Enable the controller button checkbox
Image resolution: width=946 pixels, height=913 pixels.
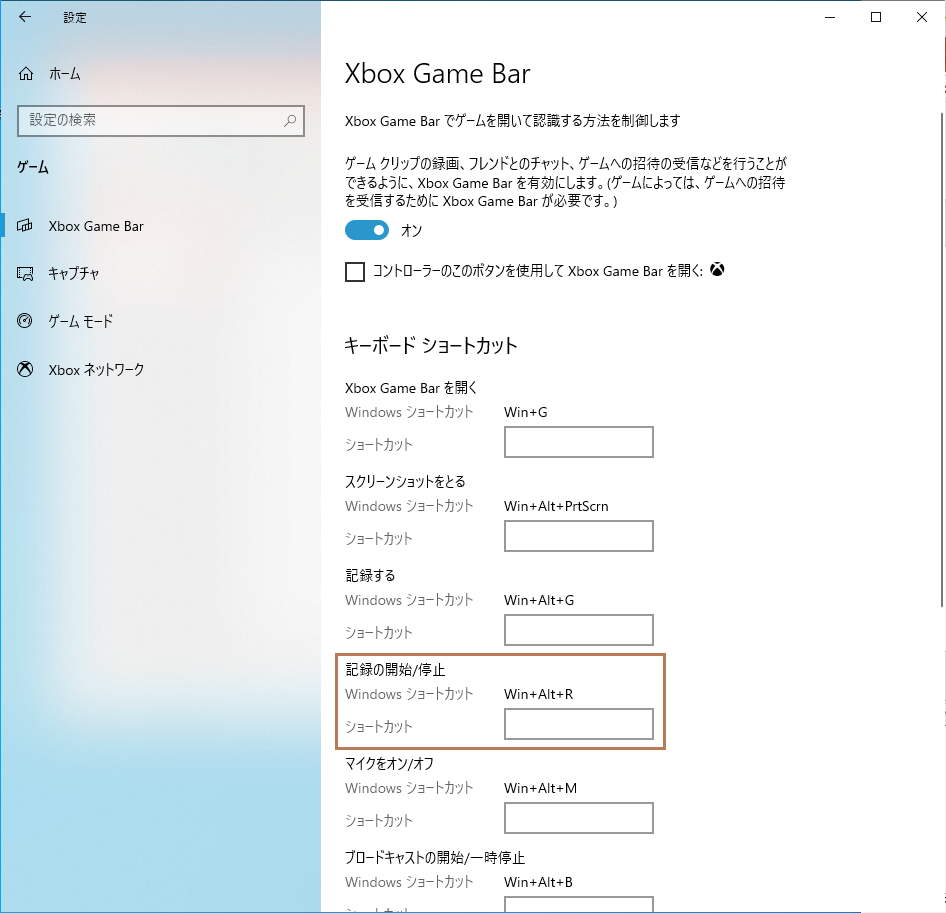[355, 272]
